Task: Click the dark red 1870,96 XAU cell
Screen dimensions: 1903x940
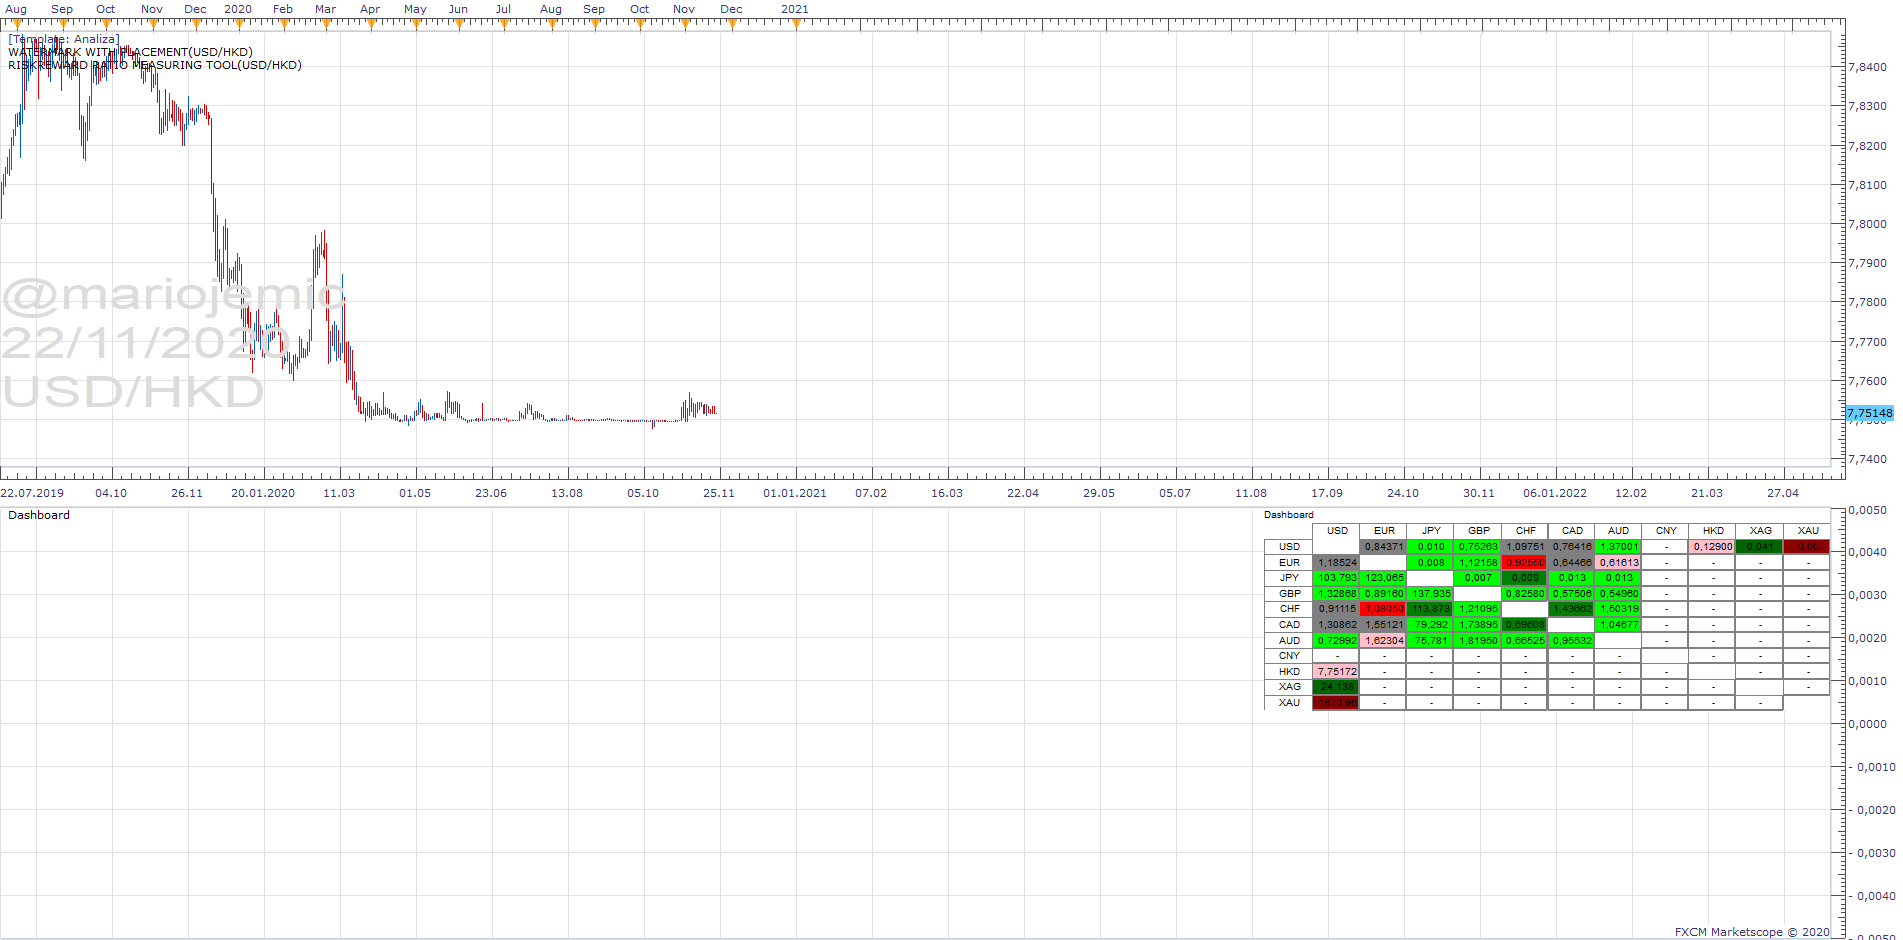Action: tap(1337, 703)
